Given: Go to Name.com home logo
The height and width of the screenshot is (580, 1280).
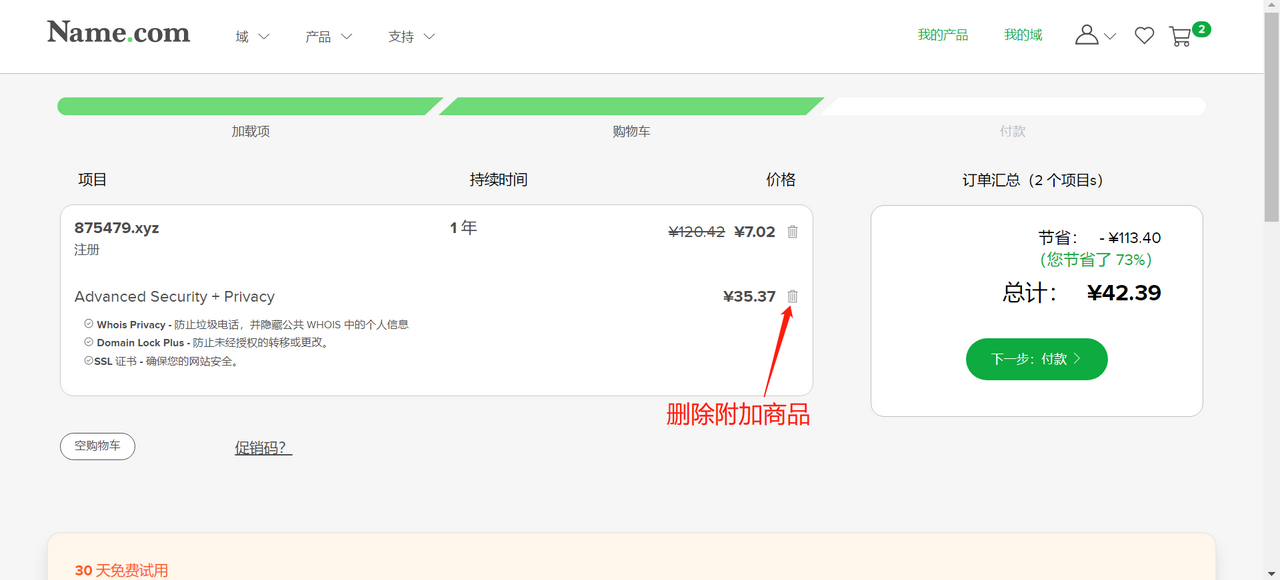Looking at the screenshot, I should 118,33.
